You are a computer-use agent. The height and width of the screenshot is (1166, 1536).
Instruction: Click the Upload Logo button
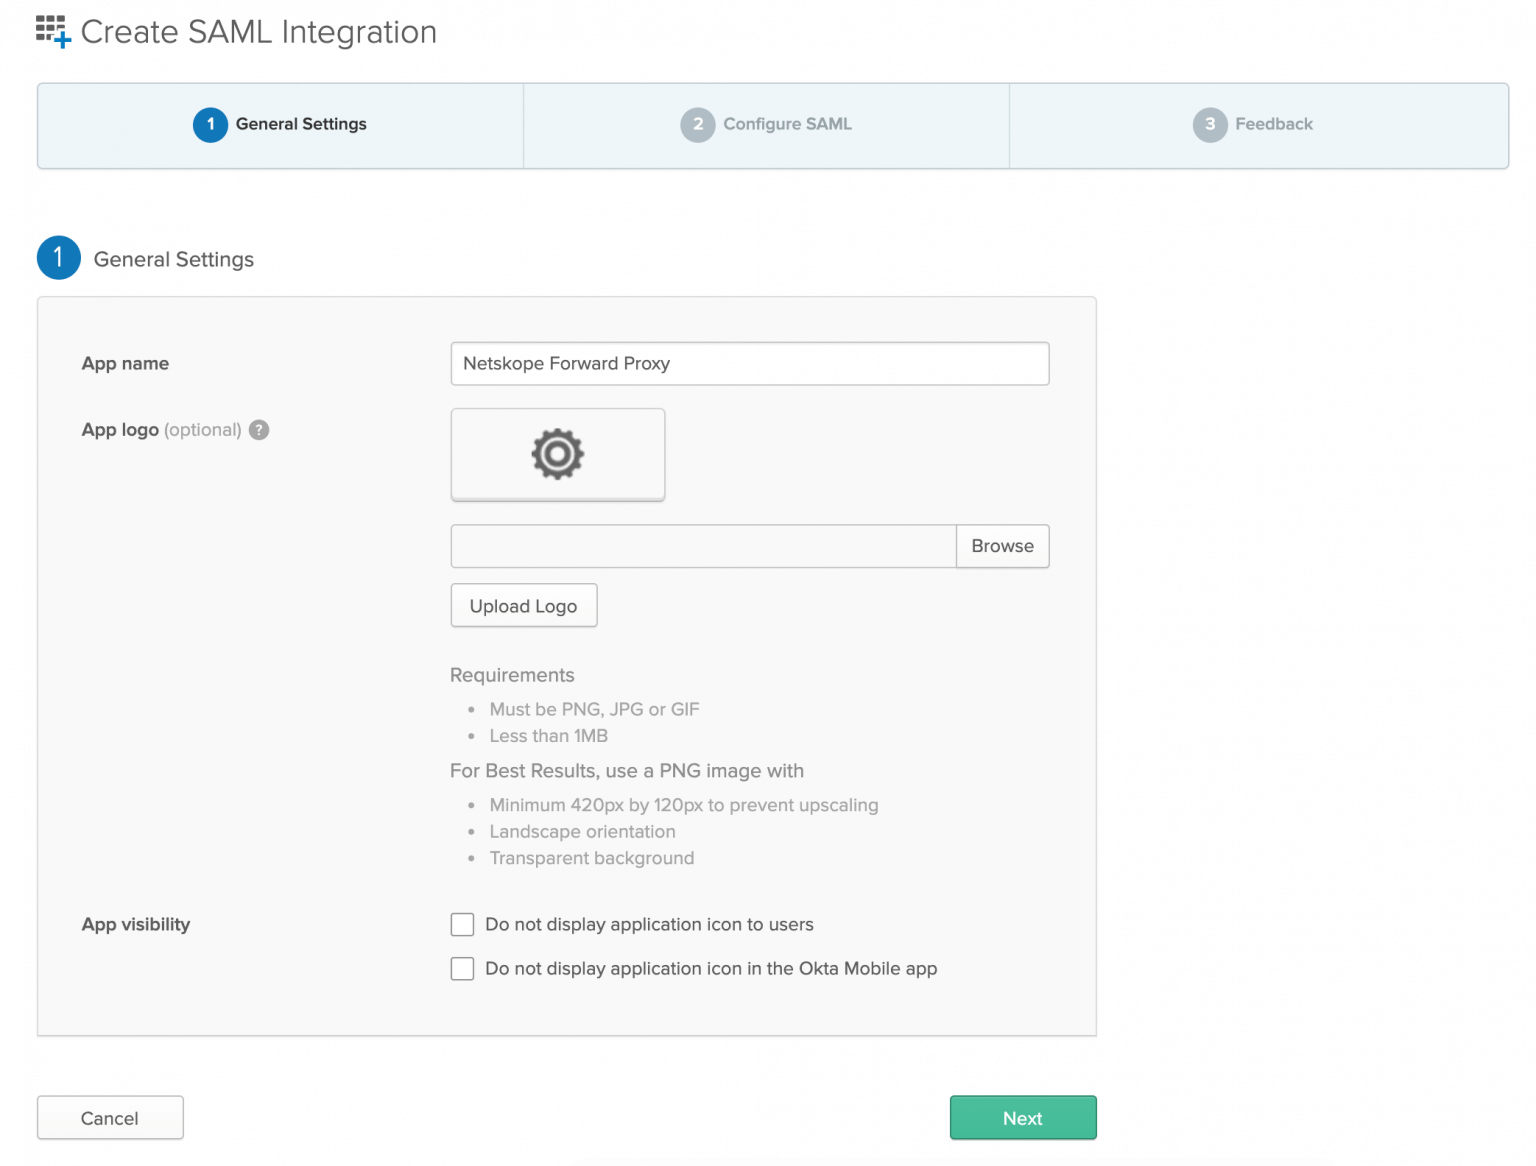pyautogui.click(x=523, y=605)
